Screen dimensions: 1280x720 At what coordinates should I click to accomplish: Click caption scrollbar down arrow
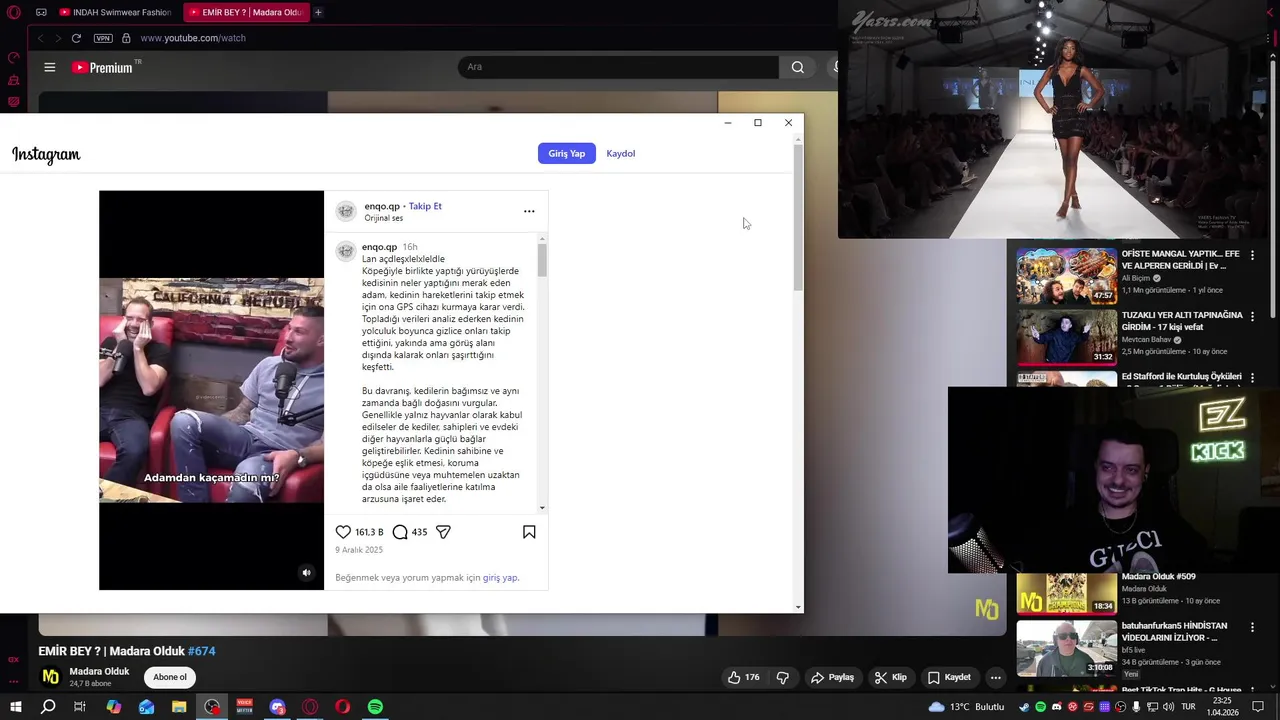pyautogui.click(x=542, y=508)
